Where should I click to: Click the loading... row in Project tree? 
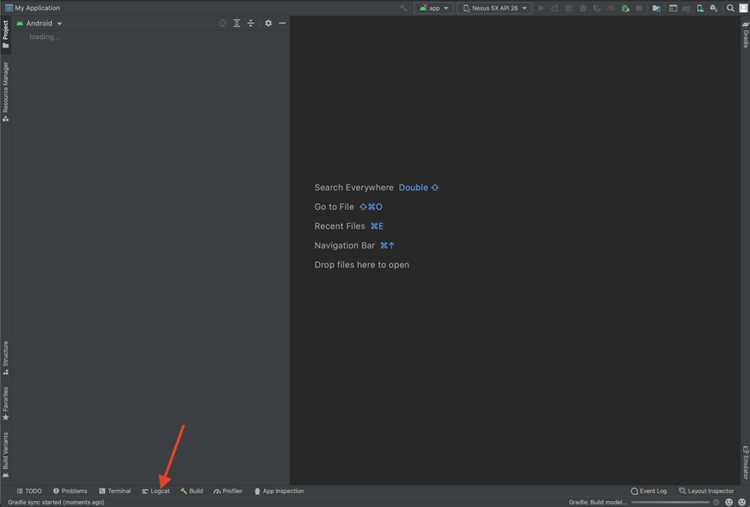44,37
